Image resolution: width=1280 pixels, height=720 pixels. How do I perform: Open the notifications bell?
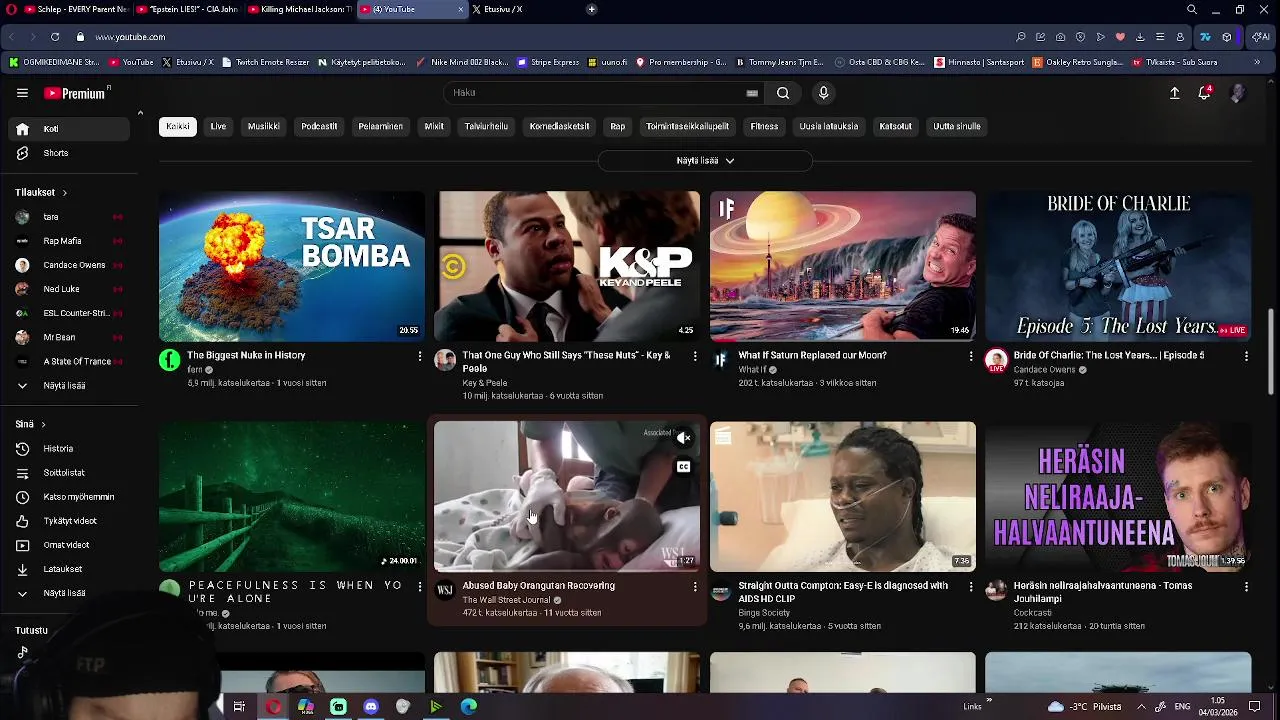[1205, 93]
